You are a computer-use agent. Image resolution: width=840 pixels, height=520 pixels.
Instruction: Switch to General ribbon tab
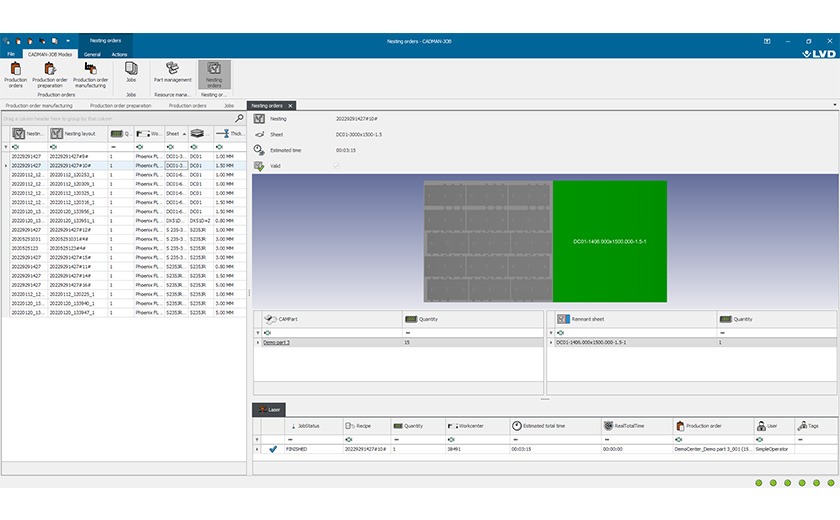tap(92, 54)
